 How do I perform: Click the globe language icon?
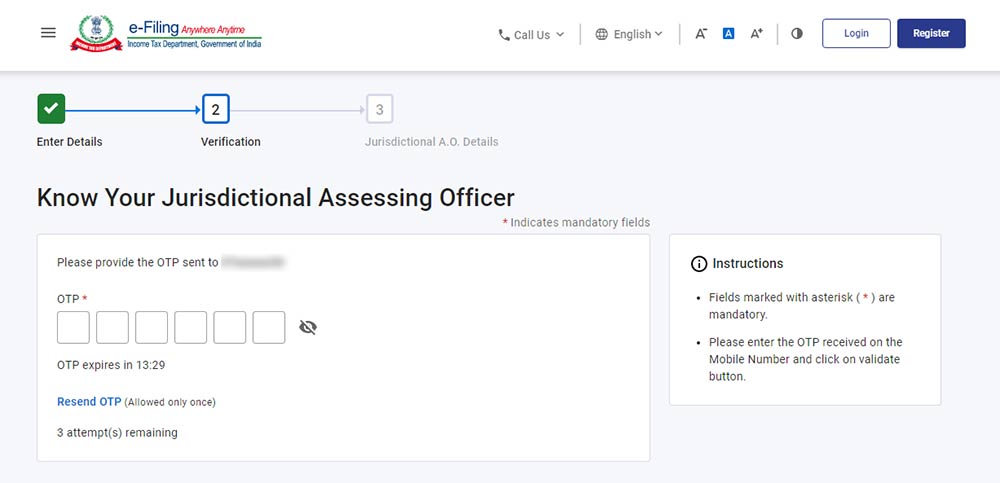(x=601, y=34)
